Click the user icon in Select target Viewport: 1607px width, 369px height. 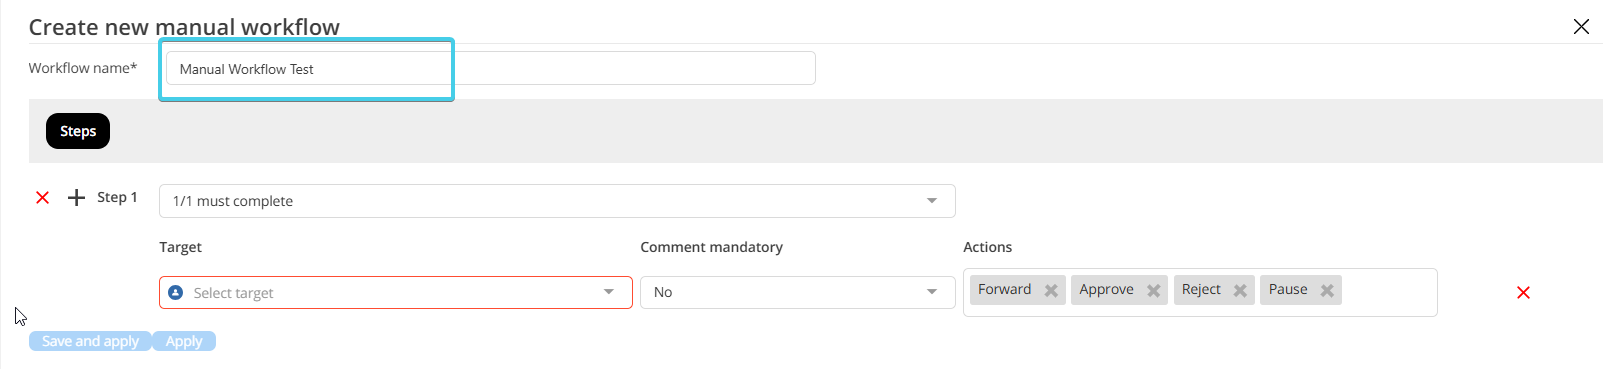176,293
